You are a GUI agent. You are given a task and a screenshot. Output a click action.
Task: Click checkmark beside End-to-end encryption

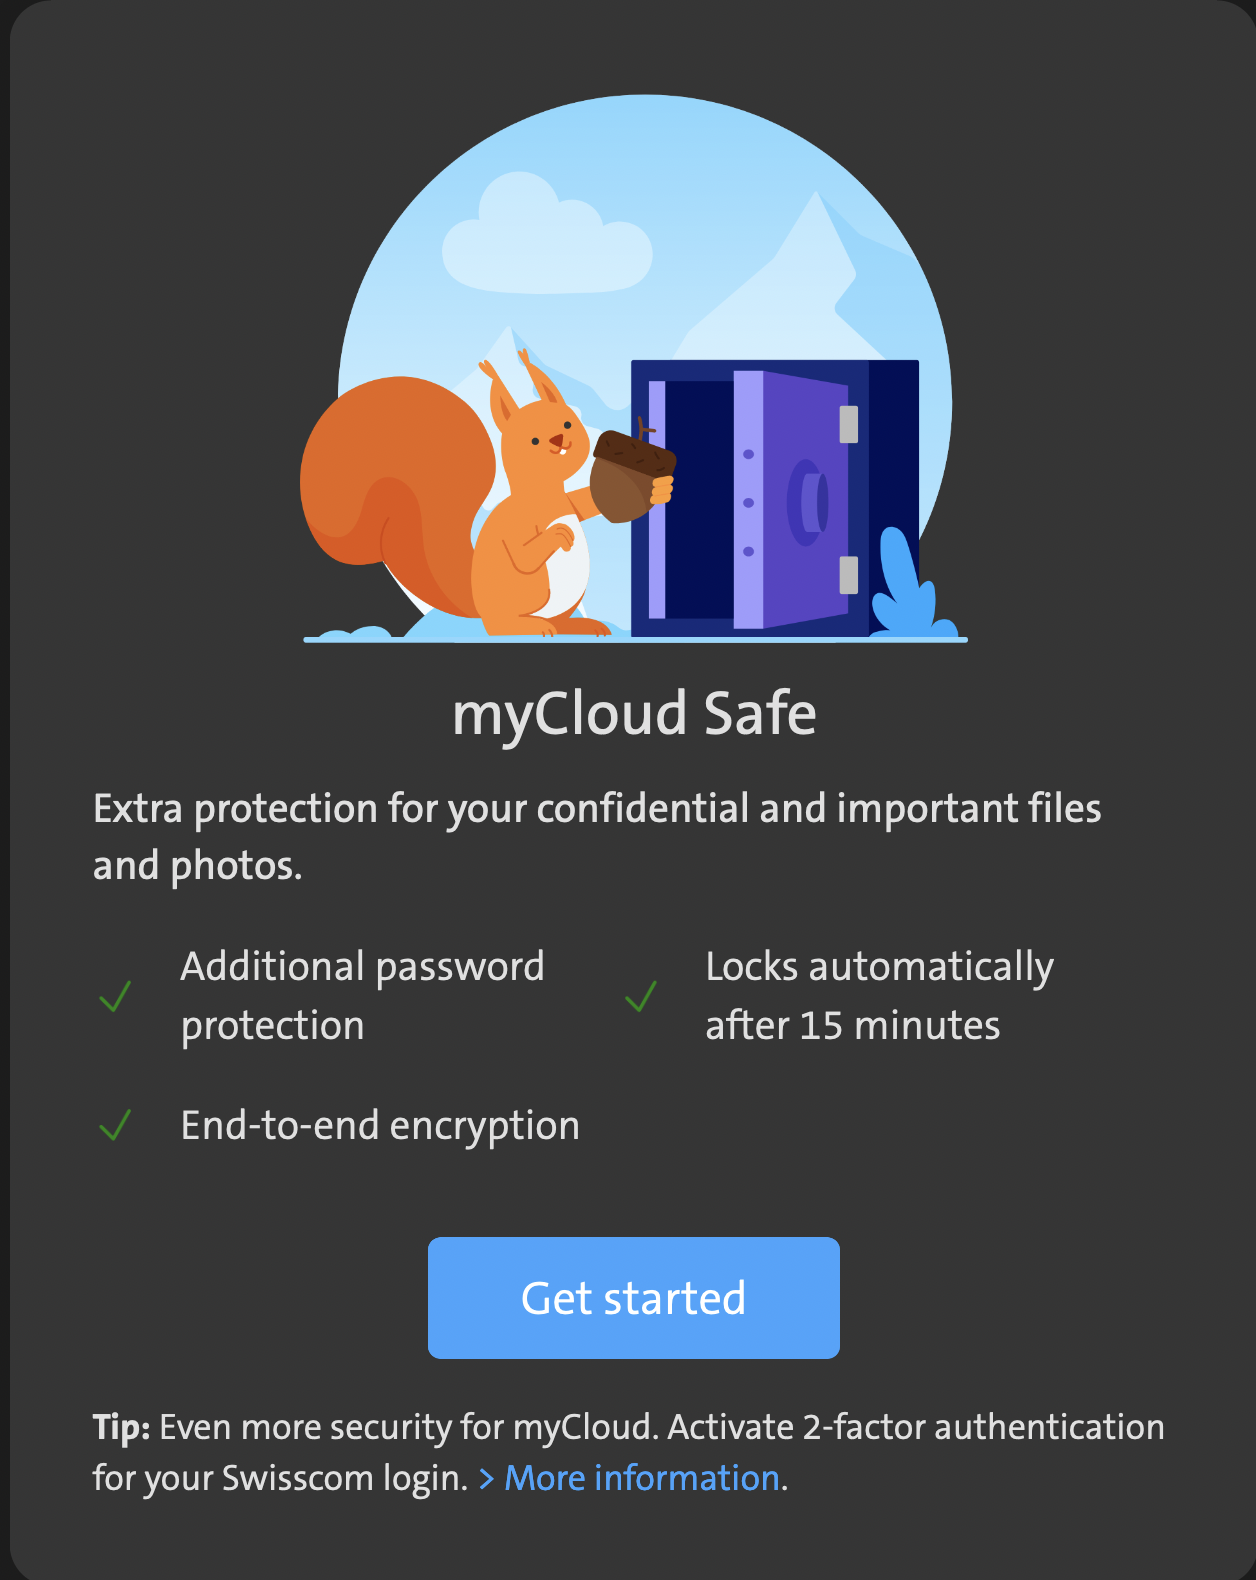[116, 1125]
